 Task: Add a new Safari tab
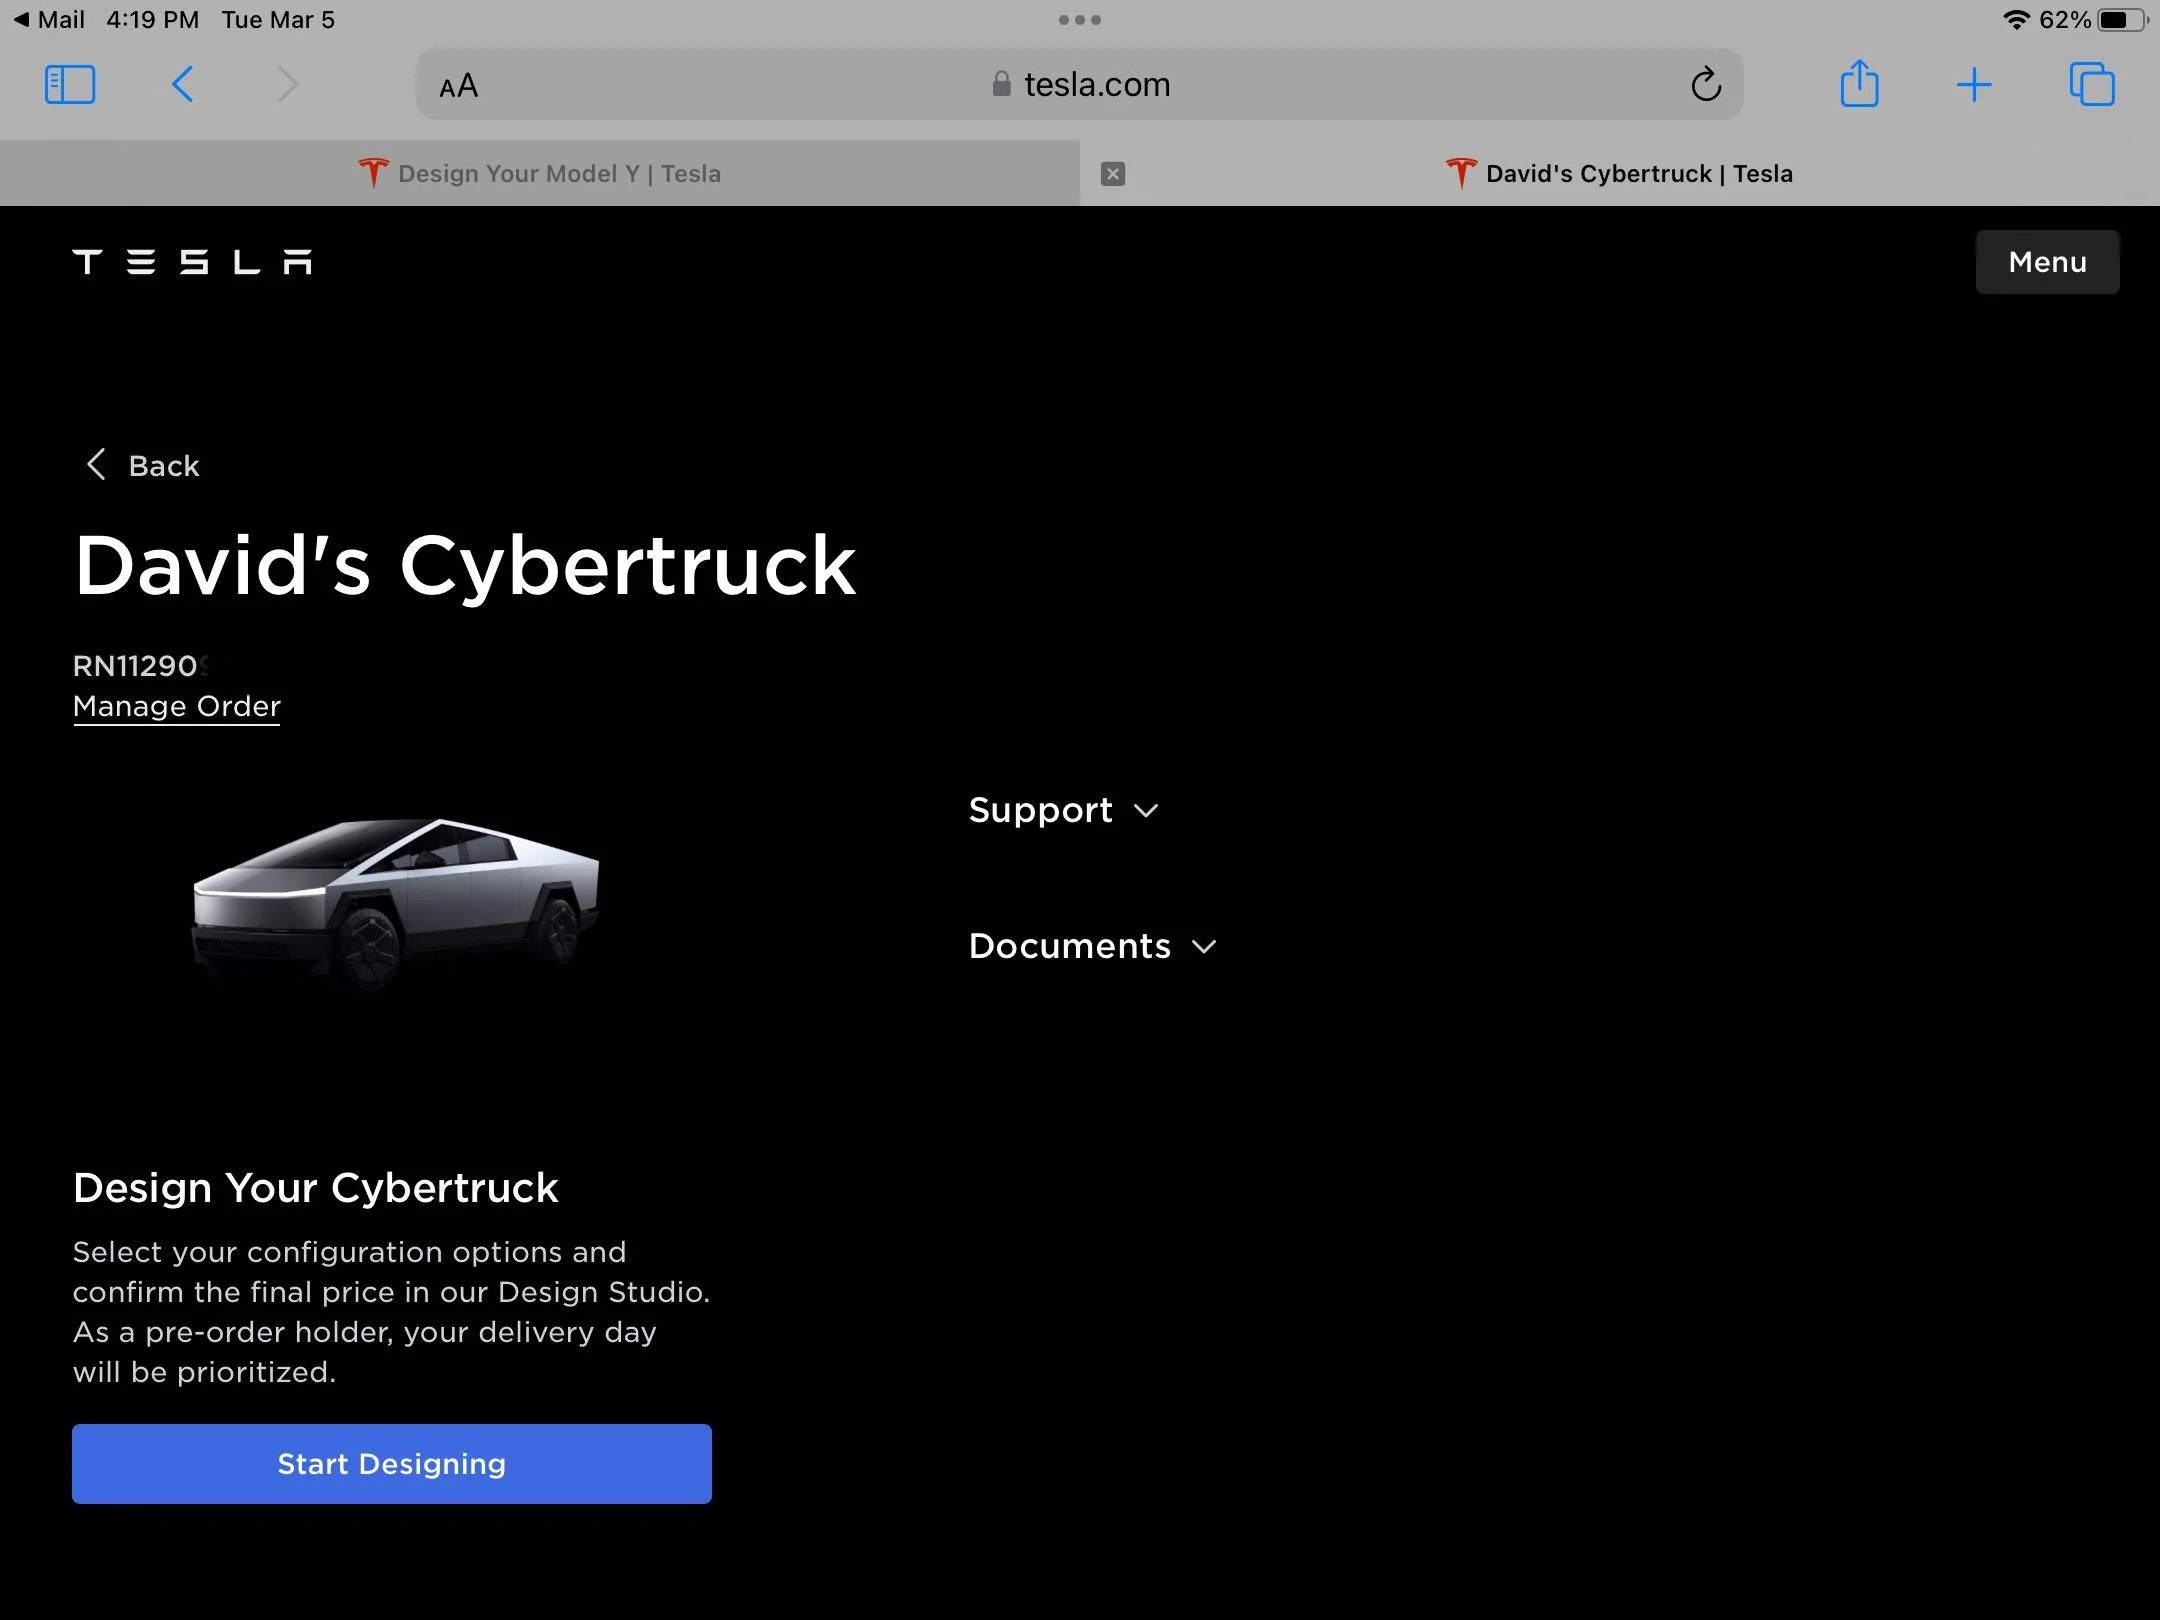(1974, 85)
